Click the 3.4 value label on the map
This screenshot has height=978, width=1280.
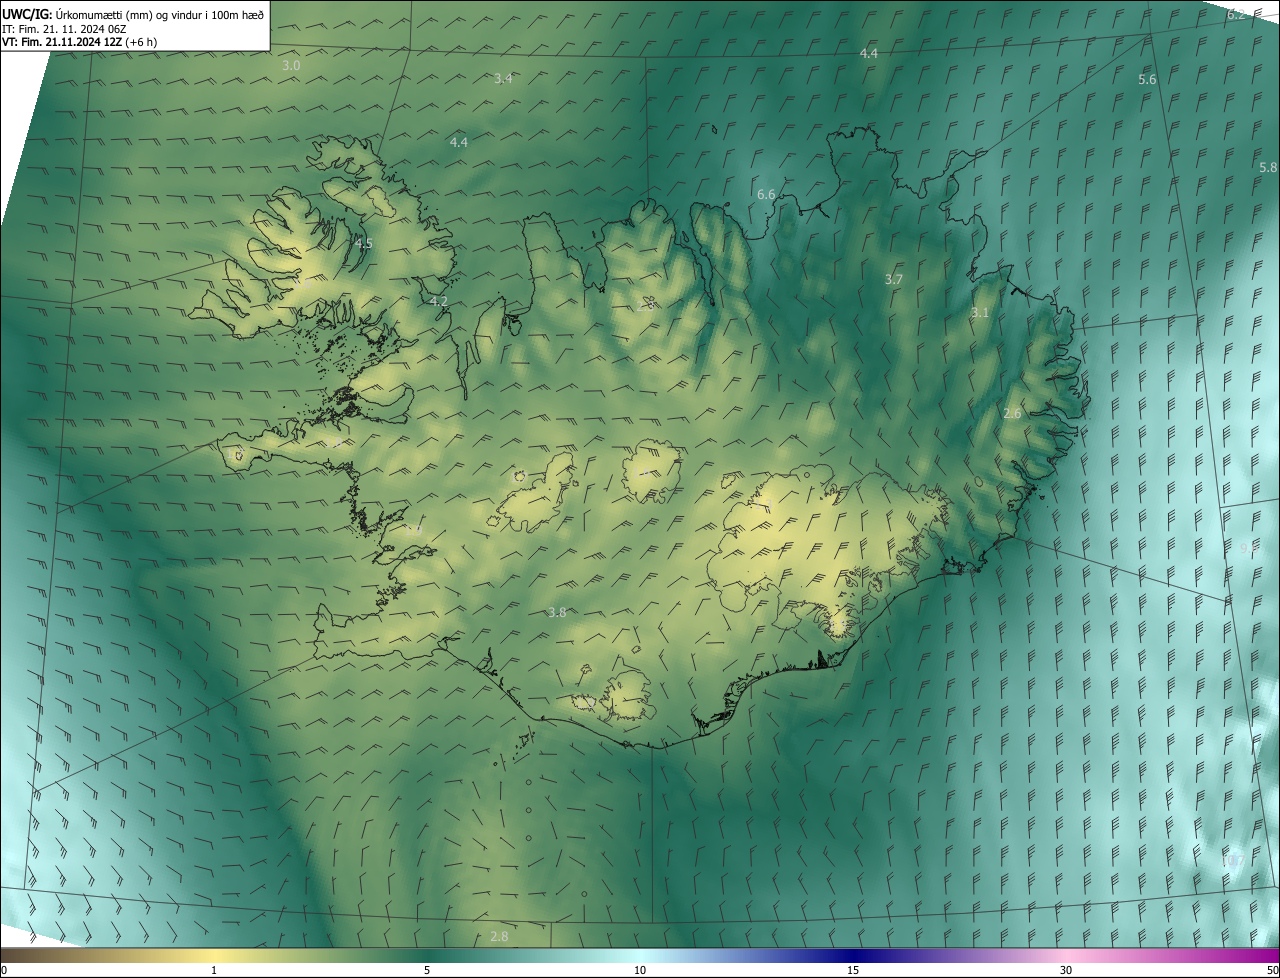pos(503,78)
